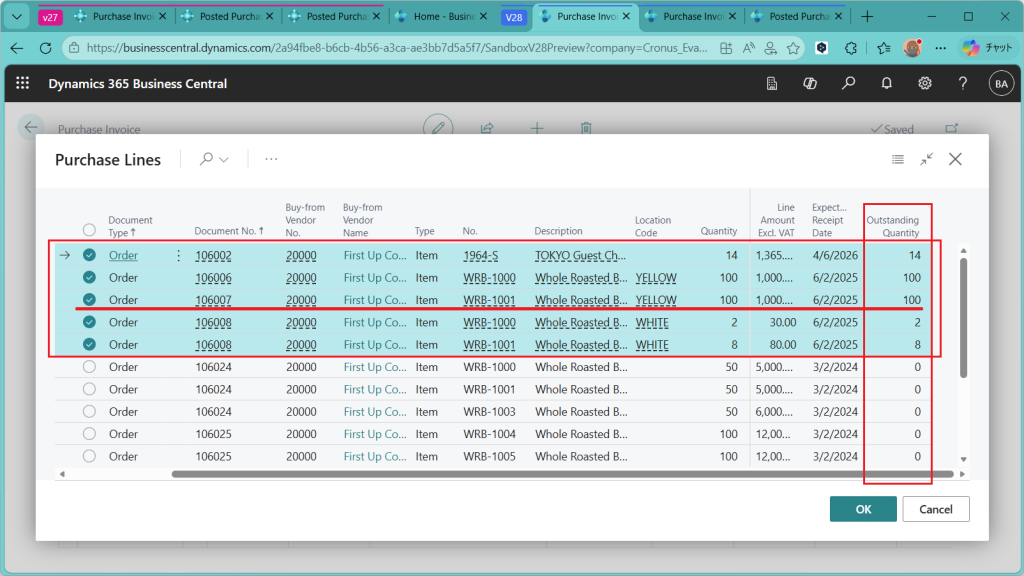Open the notifications bell
Image resolution: width=1024 pixels, height=576 pixels.
[x=886, y=84]
